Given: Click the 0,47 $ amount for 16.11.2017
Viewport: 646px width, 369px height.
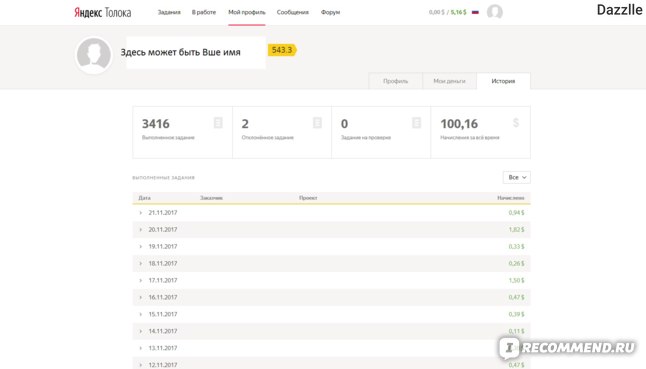Looking at the screenshot, I should (x=516, y=297).
